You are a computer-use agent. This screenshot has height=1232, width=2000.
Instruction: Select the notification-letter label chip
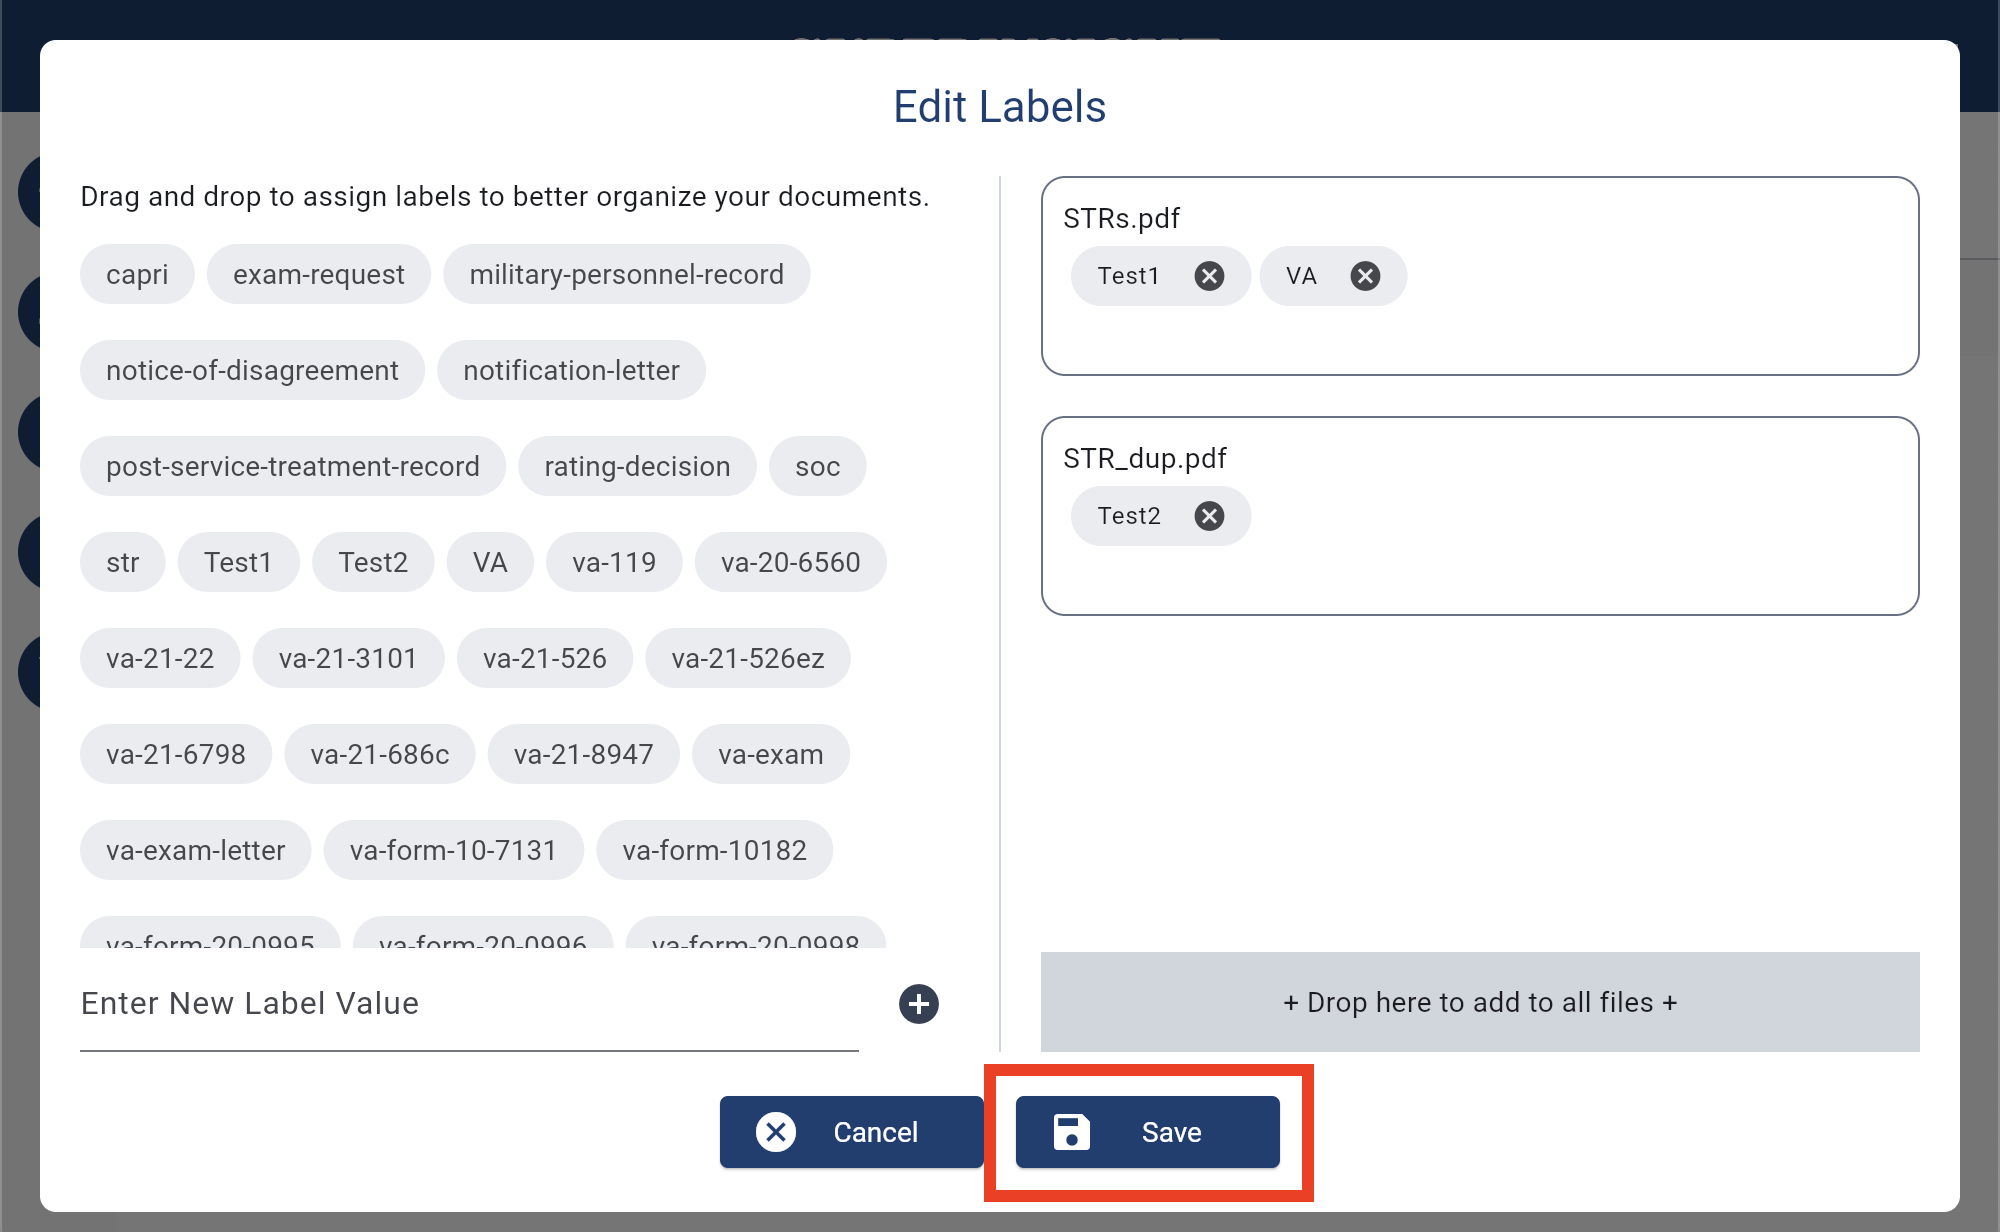tap(571, 369)
